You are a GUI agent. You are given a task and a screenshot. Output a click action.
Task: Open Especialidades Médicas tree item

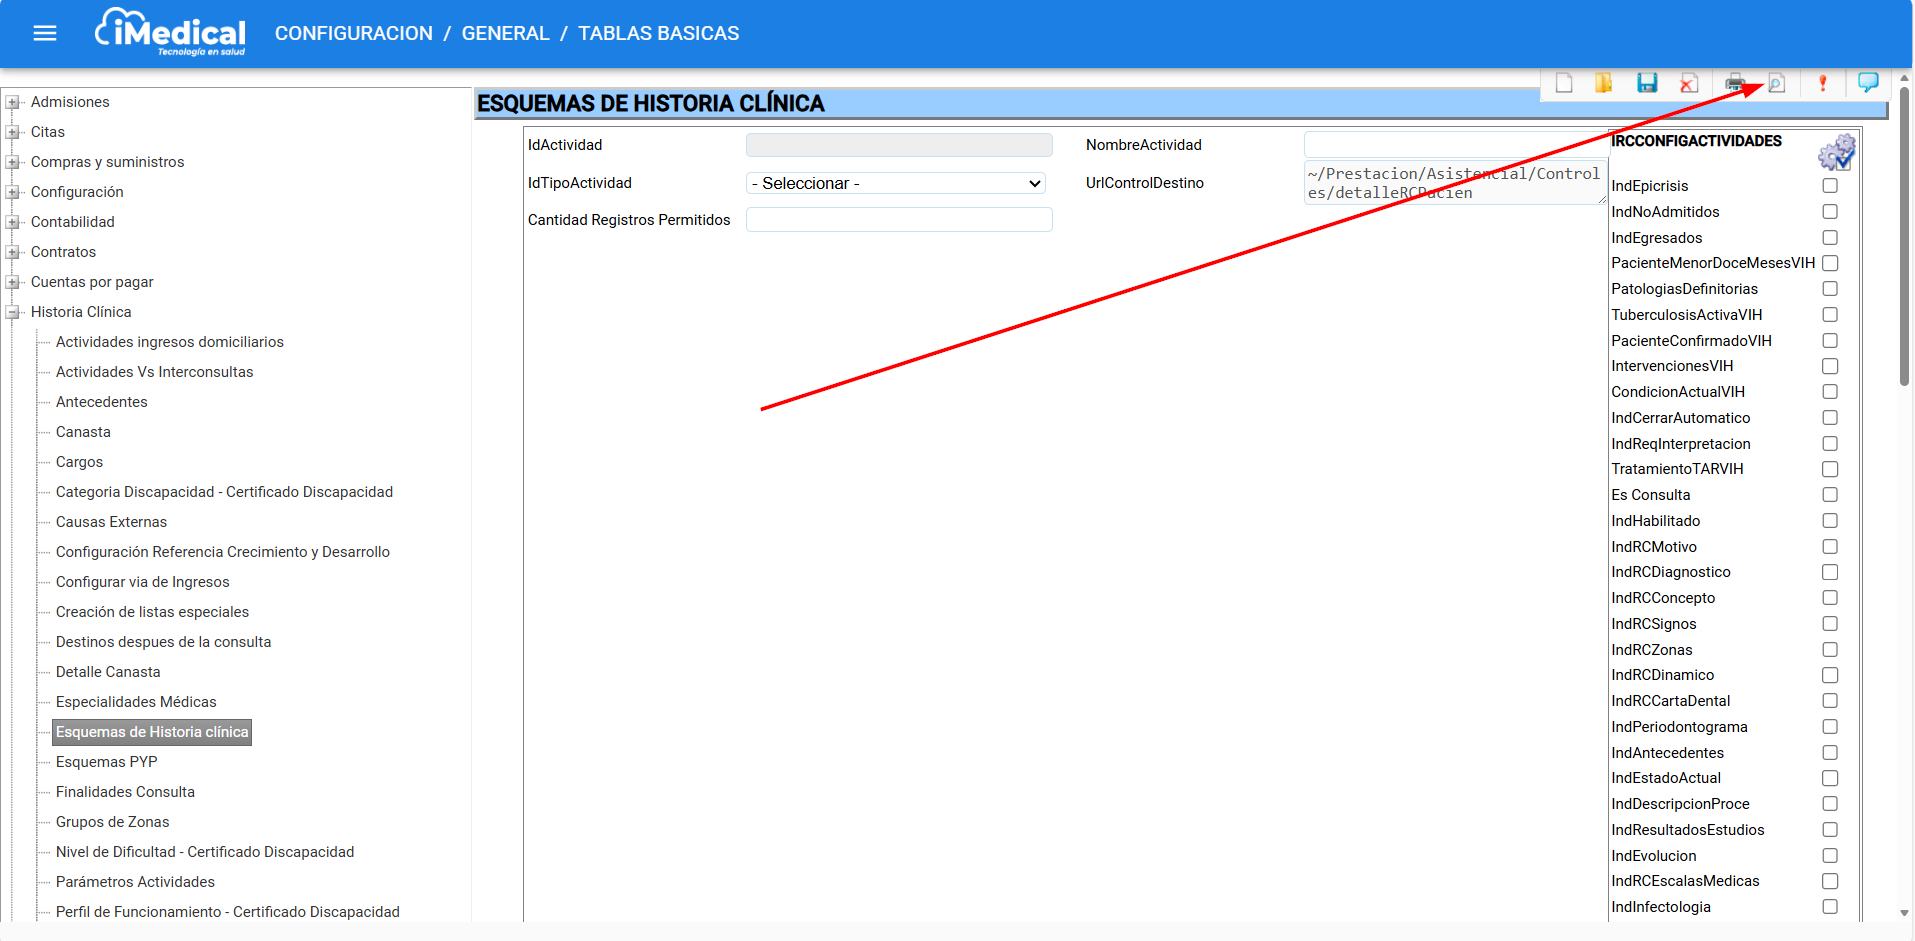tap(136, 702)
